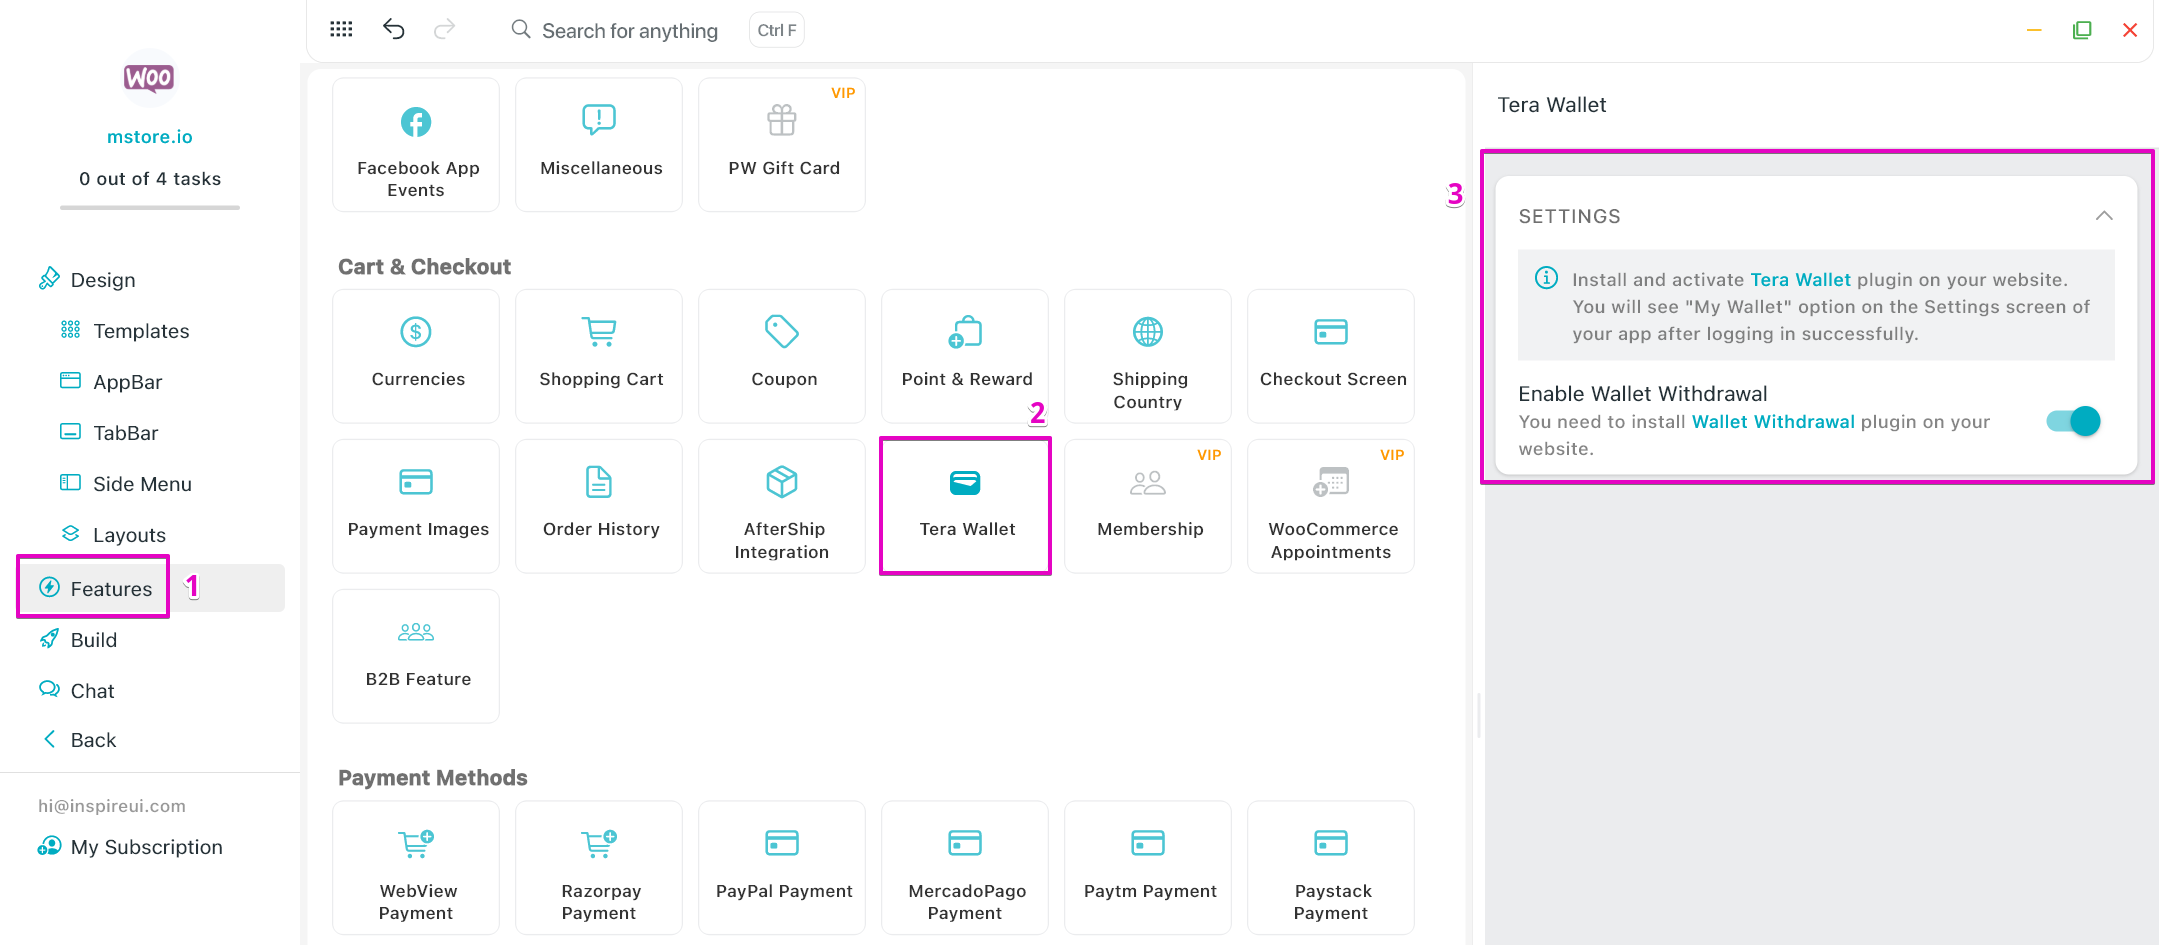Open the Templates sidebar item
2159x945 pixels.
coord(140,331)
